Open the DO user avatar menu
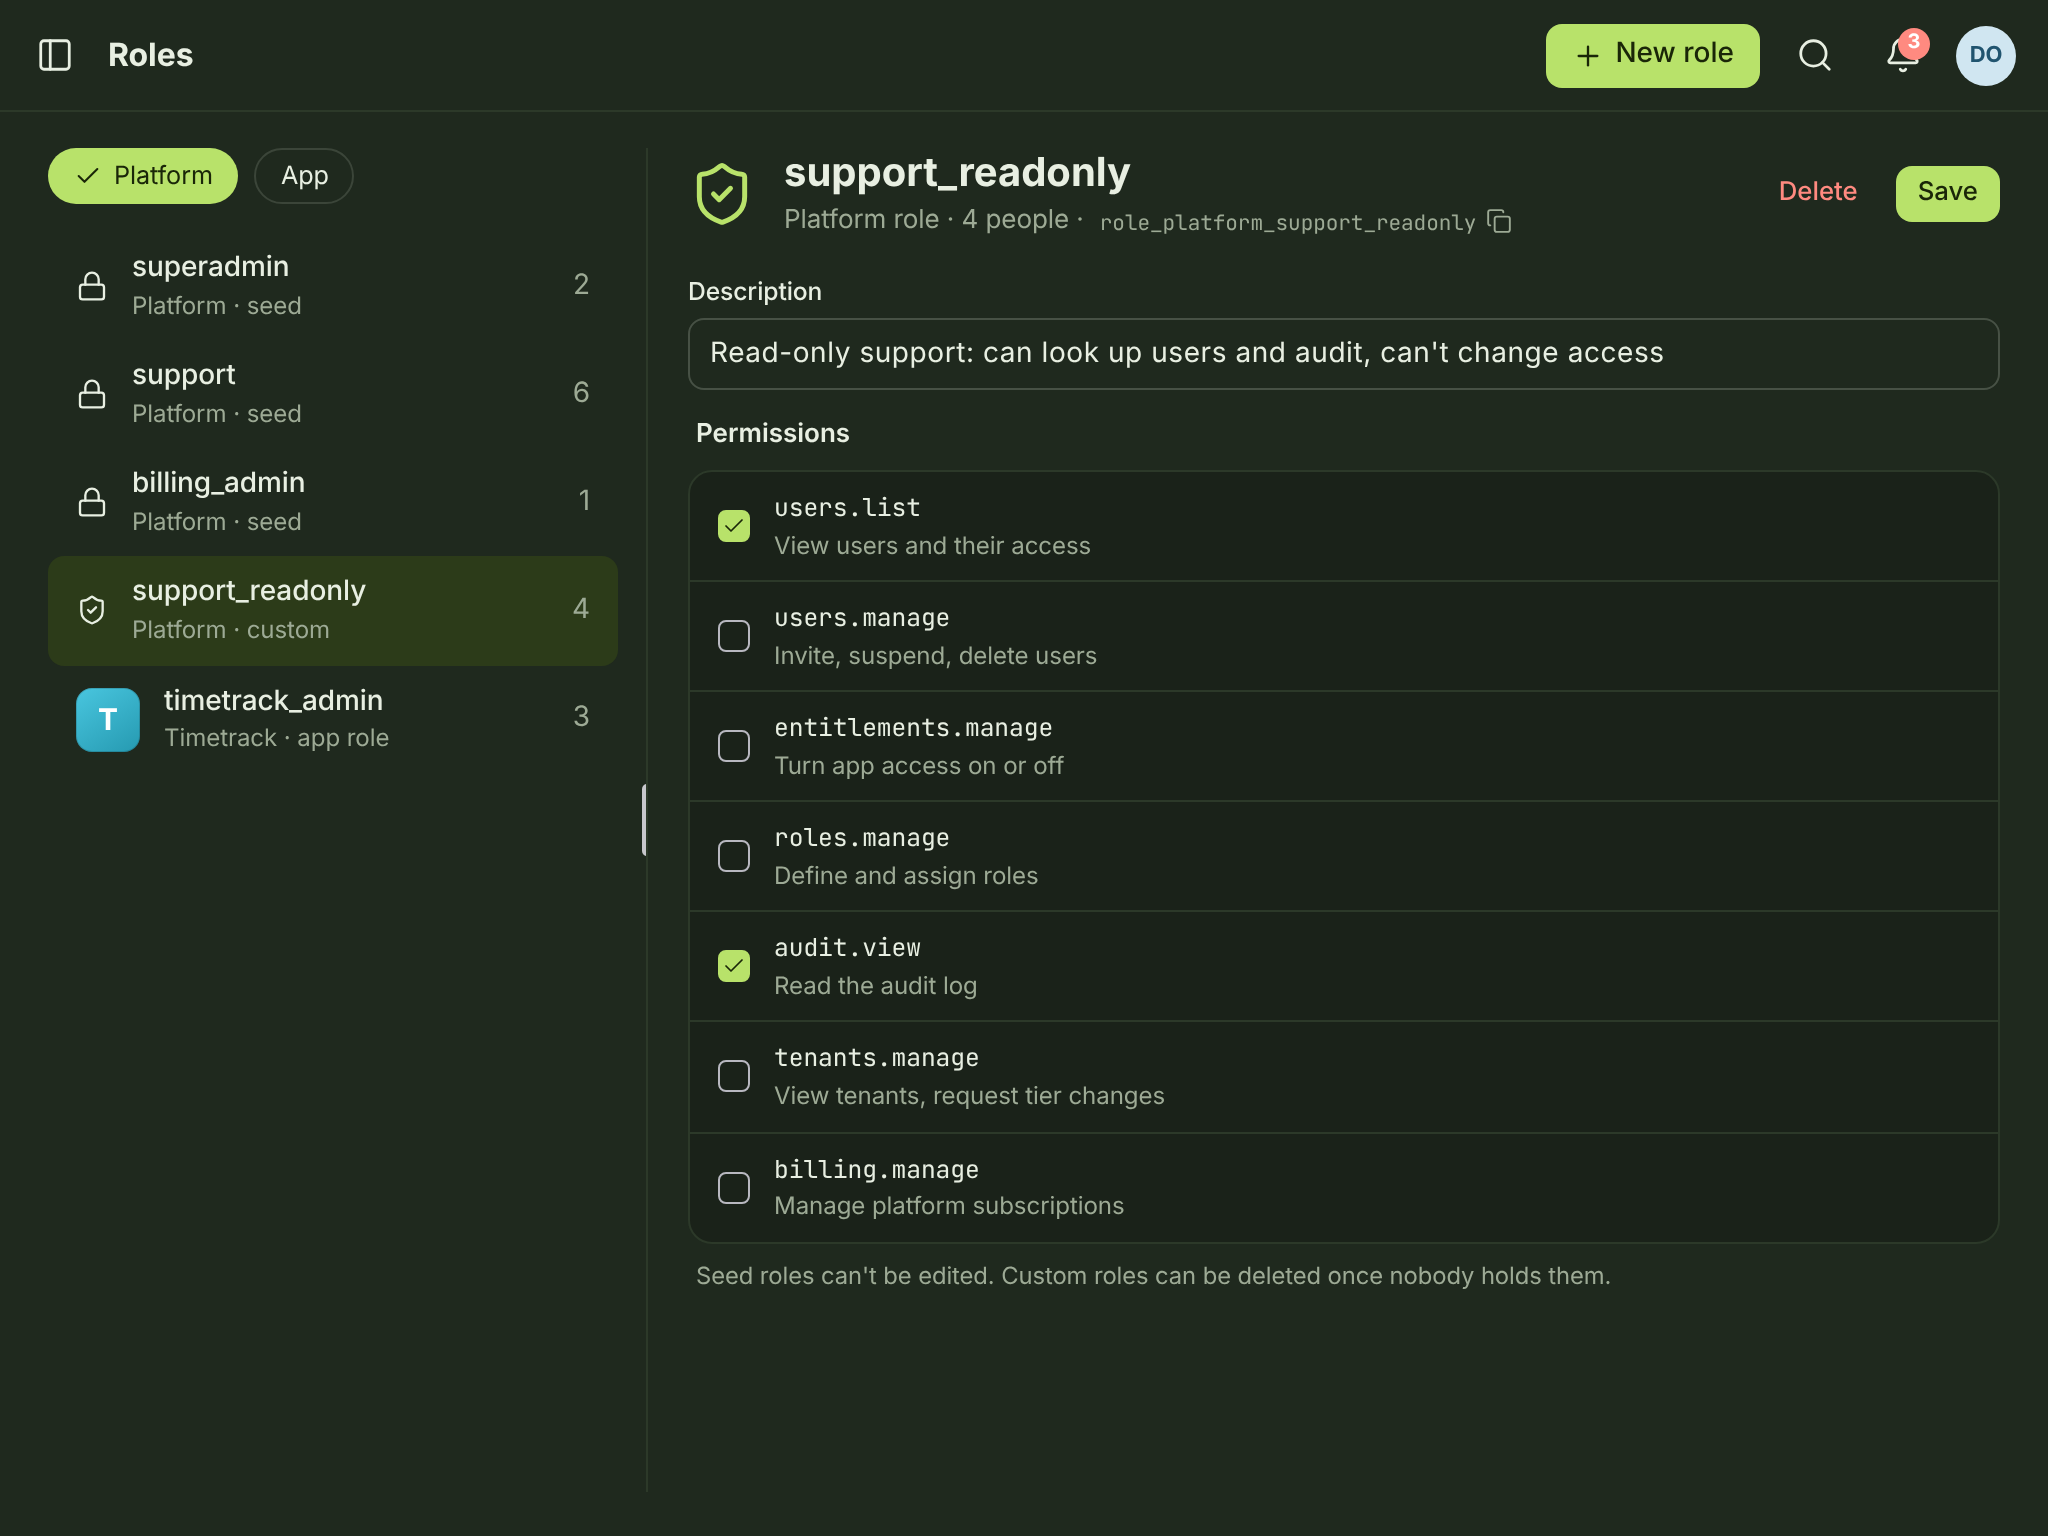This screenshot has width=2048, height=1536. (x=1985, y=55)
